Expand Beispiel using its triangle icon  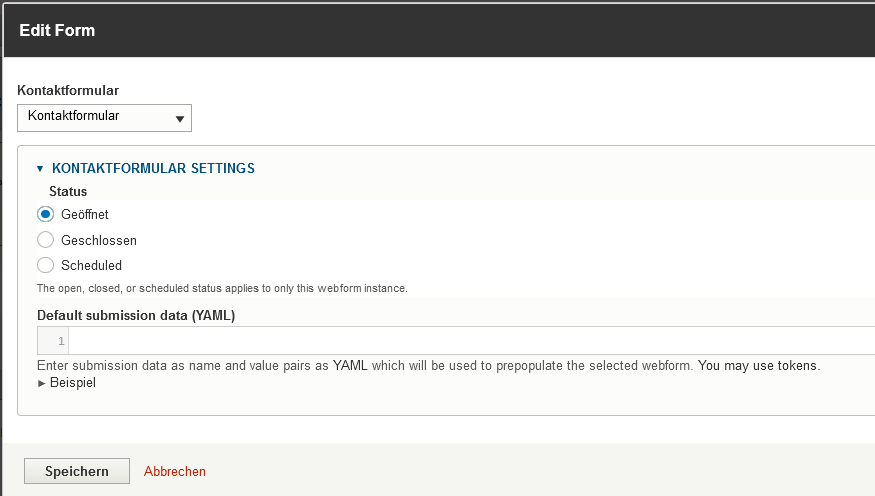[x=41, y=383]
